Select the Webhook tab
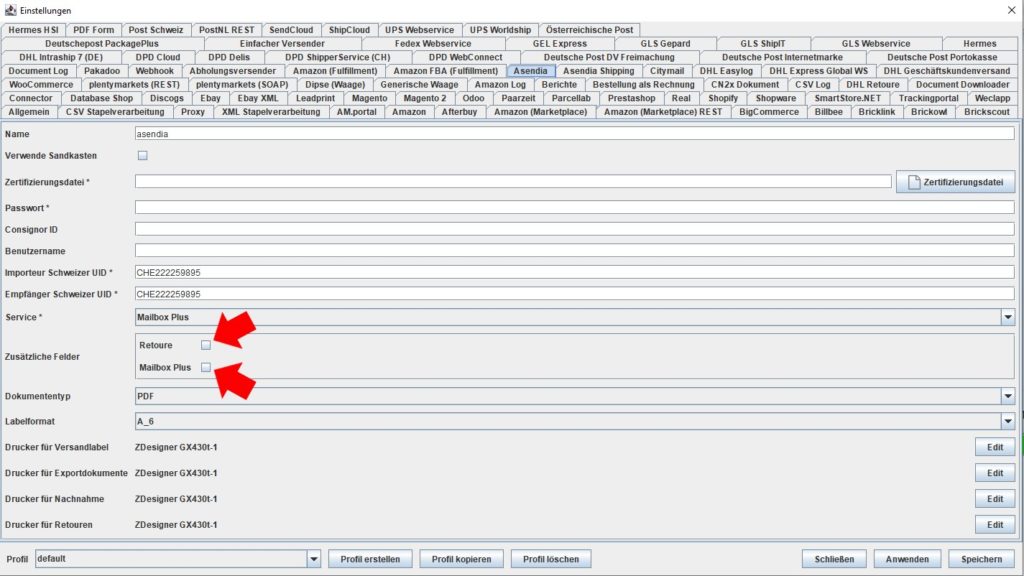The width and height of the screenshot is (1024, 576). 155,71
